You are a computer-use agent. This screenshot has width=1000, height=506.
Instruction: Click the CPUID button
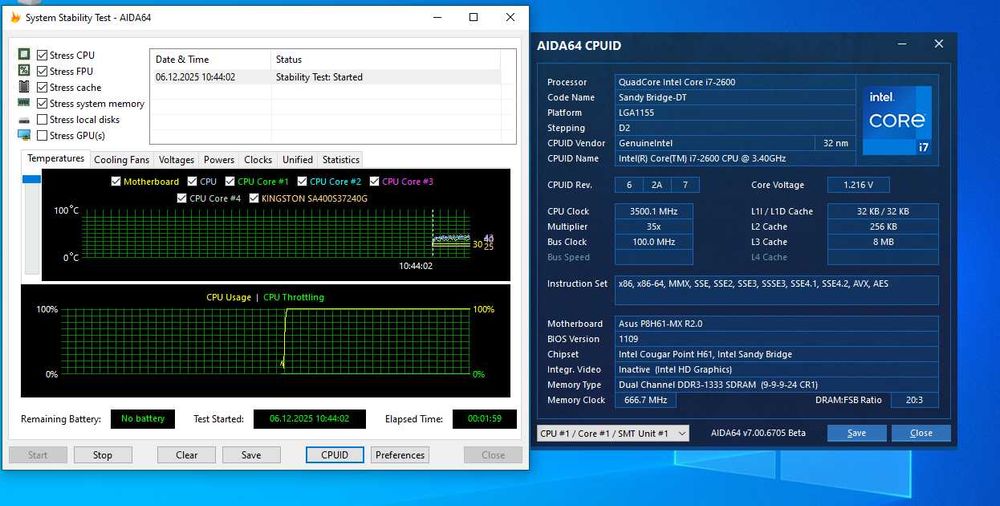click(335, 455)
